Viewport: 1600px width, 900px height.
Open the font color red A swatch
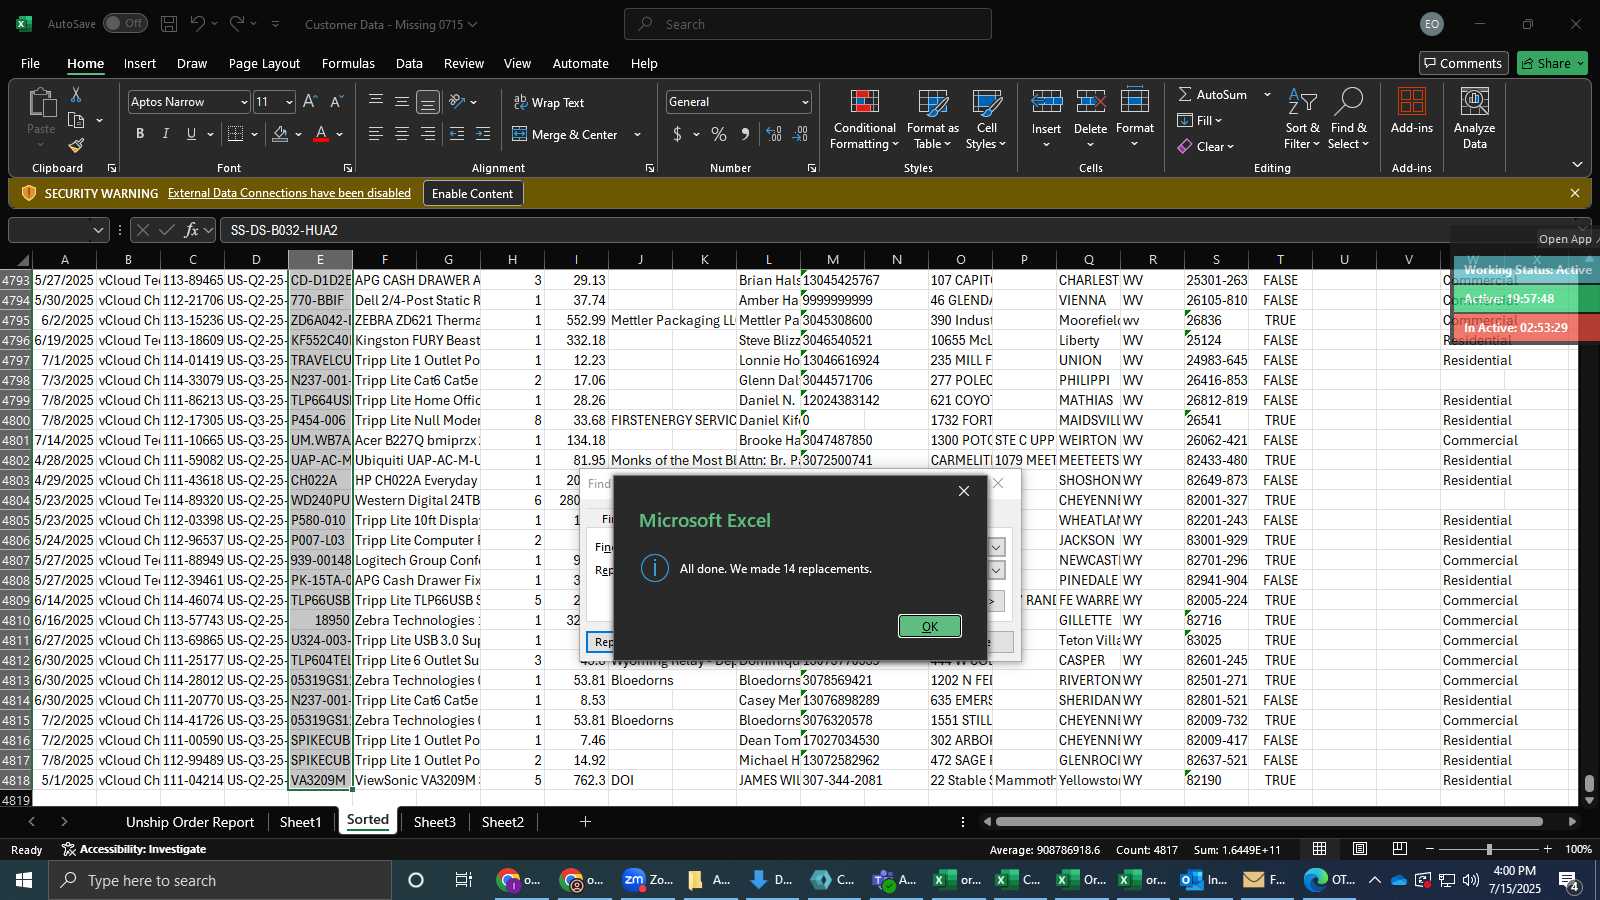pos(321,134)
